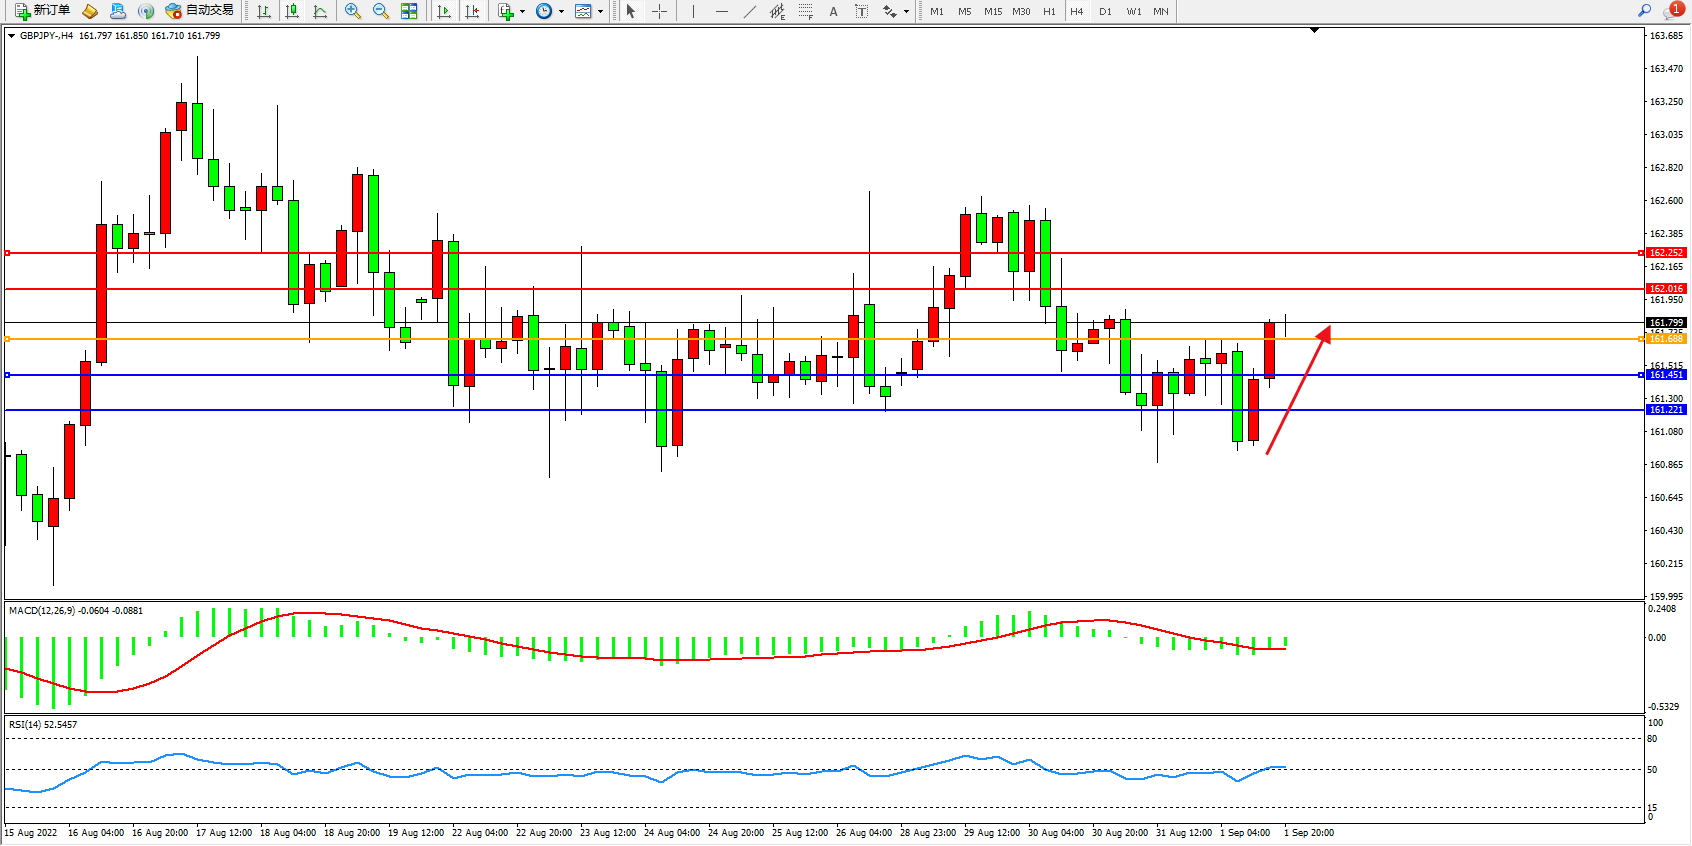Select the crosshair tool
This screenshot has height=846, width=1692.
pyautogui.click(x=659, y=11)
